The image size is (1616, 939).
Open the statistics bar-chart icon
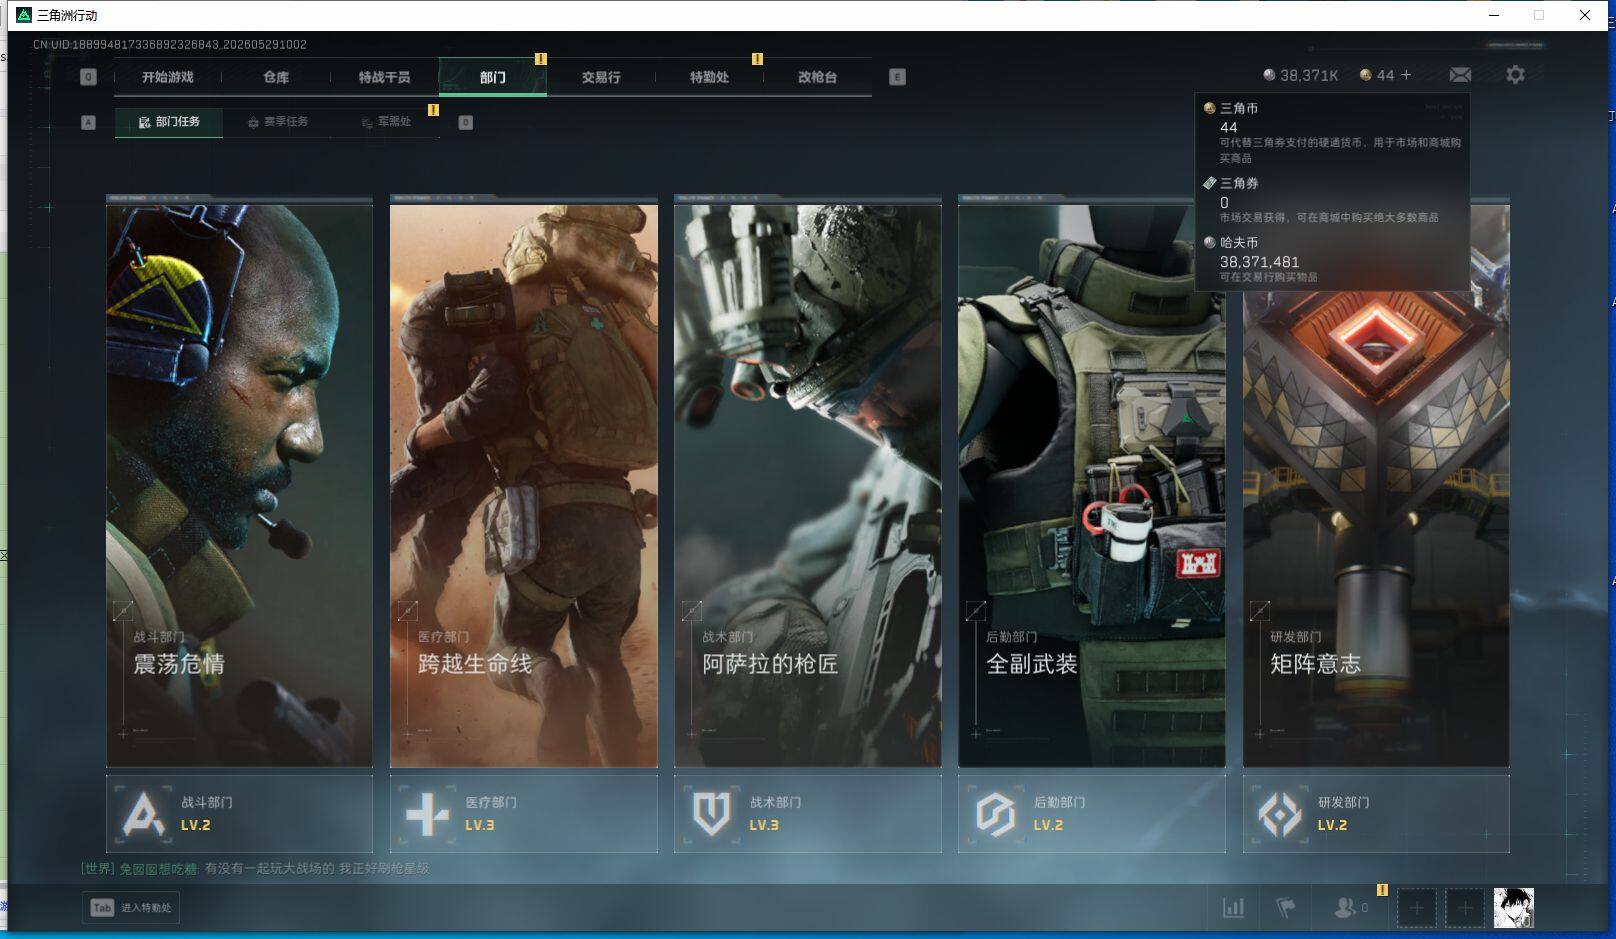pos(1234,908)
